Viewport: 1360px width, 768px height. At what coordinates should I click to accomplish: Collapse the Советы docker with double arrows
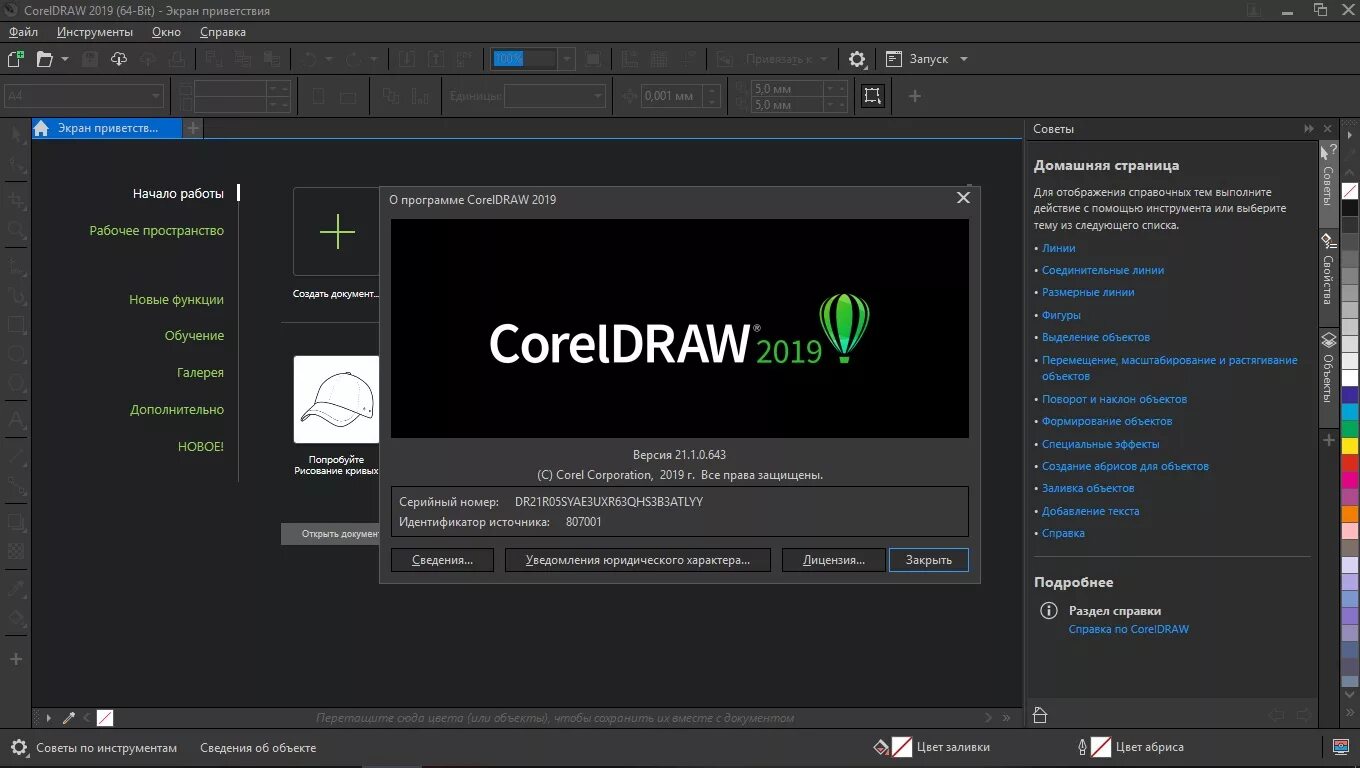click(x=1309, y=129)
